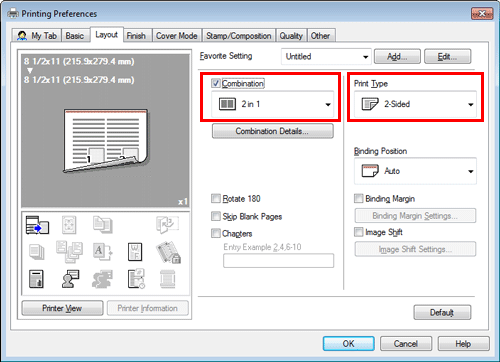500x362 pixels.
Task: Click the Edit... favorite button
Action: (447, 56)
